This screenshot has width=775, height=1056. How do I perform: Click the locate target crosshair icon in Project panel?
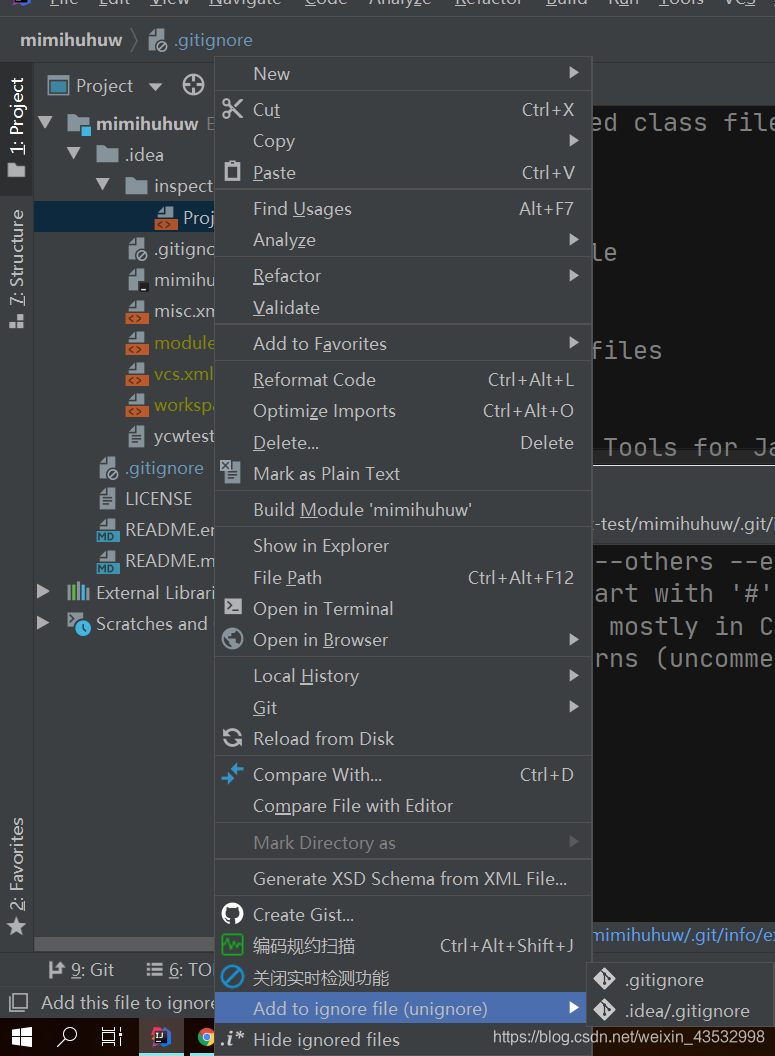point(193,86)
